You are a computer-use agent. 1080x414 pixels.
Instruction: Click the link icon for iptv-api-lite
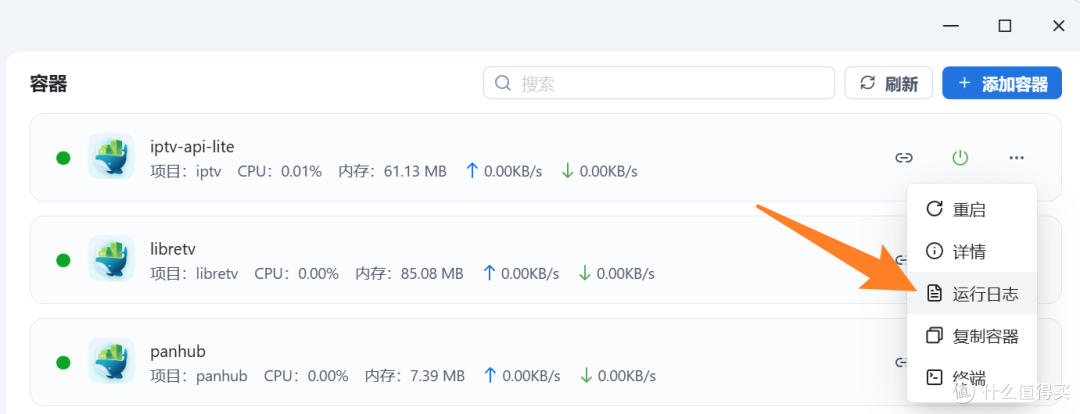pyautogui.click(x=904, y=158)
